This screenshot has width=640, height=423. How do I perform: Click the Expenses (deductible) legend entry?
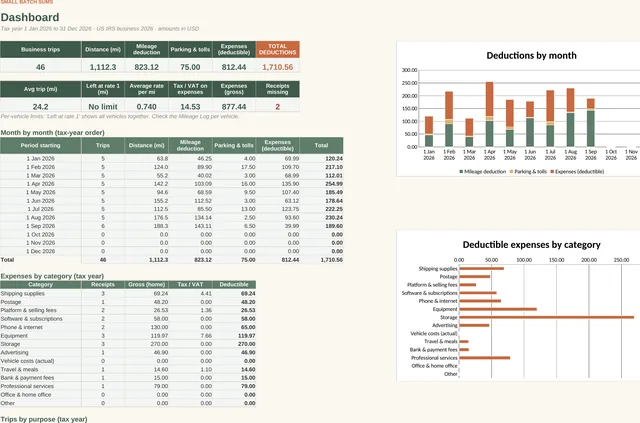point(577,172)
